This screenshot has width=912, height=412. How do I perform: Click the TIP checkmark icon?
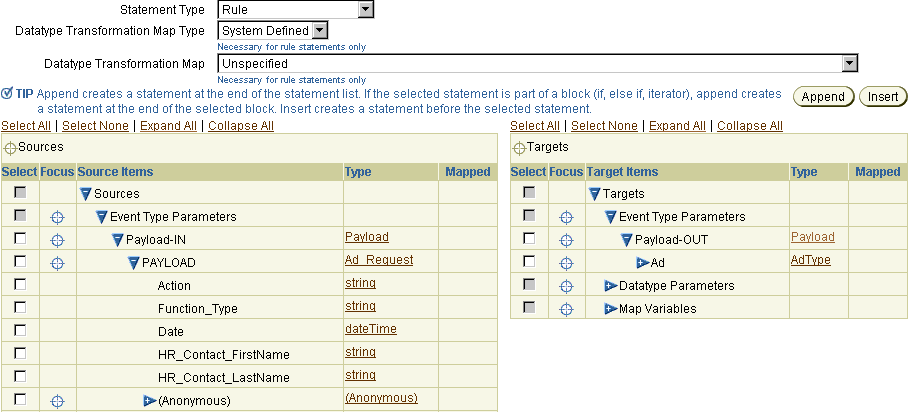point(6,93)
